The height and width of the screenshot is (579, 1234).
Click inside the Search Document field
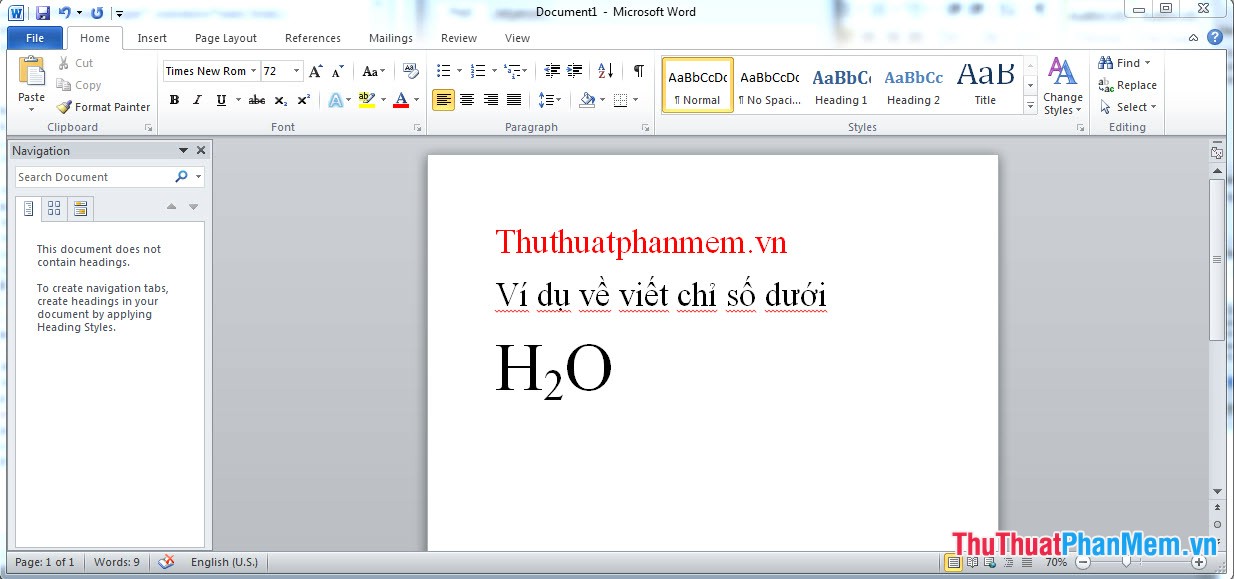coord(95,176)
